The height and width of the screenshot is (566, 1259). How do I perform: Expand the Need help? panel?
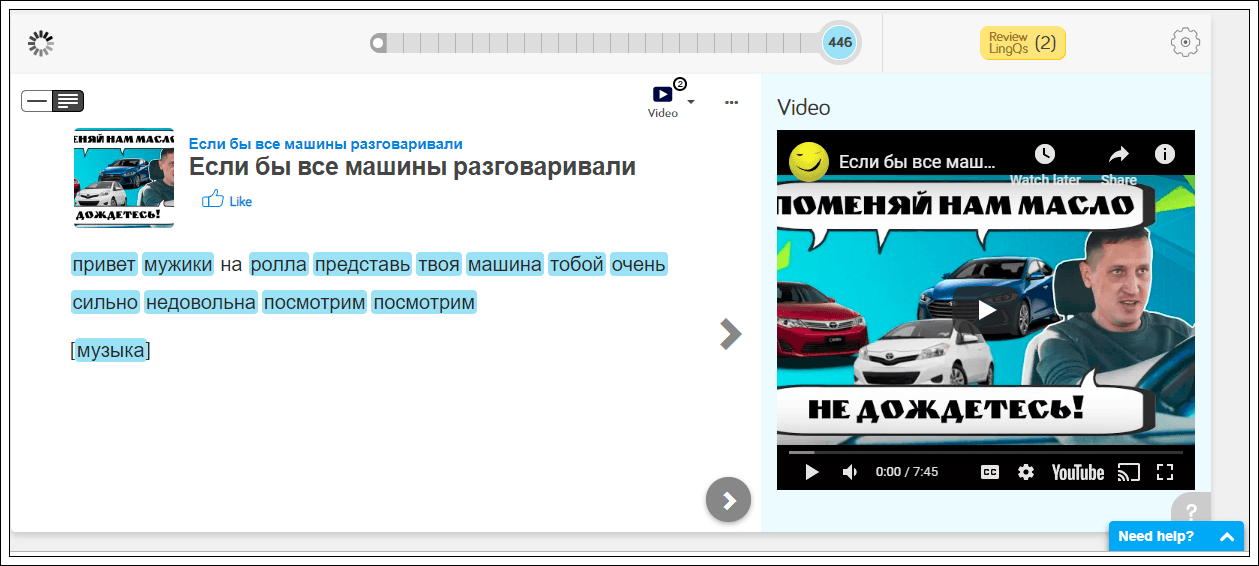pos(1176,536)
